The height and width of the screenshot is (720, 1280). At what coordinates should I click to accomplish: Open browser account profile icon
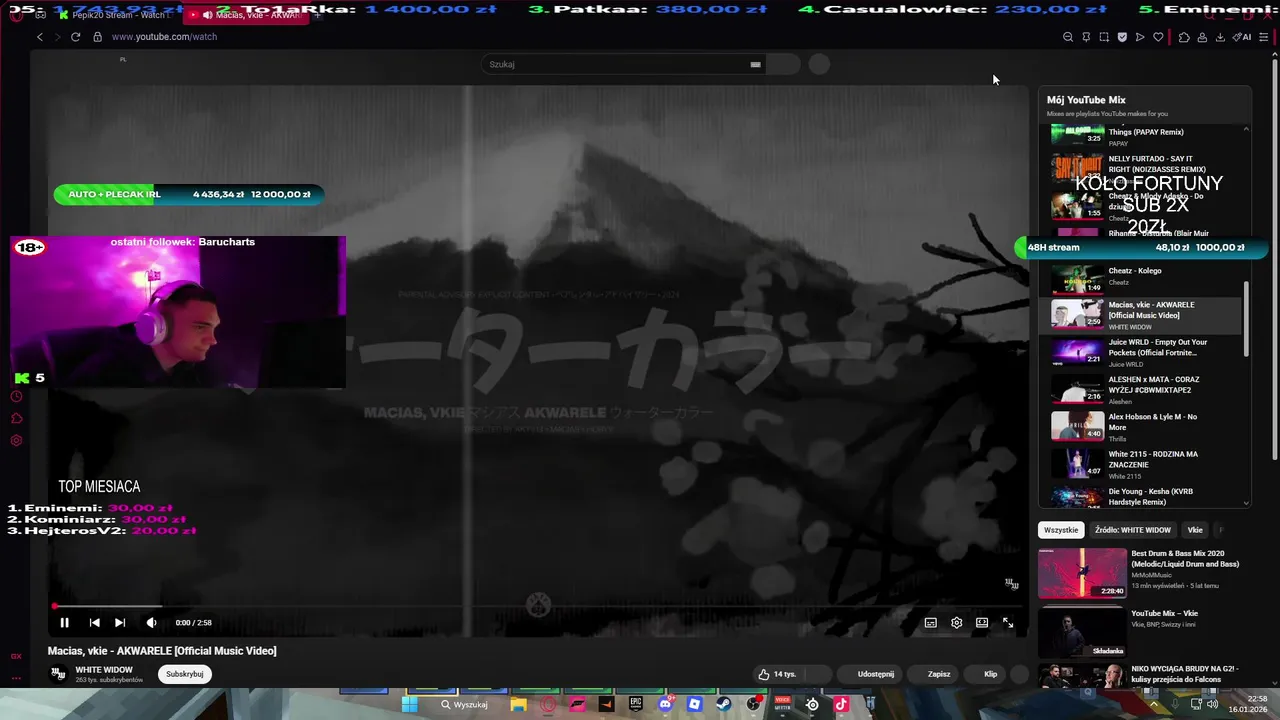(x=1202, y=37)
